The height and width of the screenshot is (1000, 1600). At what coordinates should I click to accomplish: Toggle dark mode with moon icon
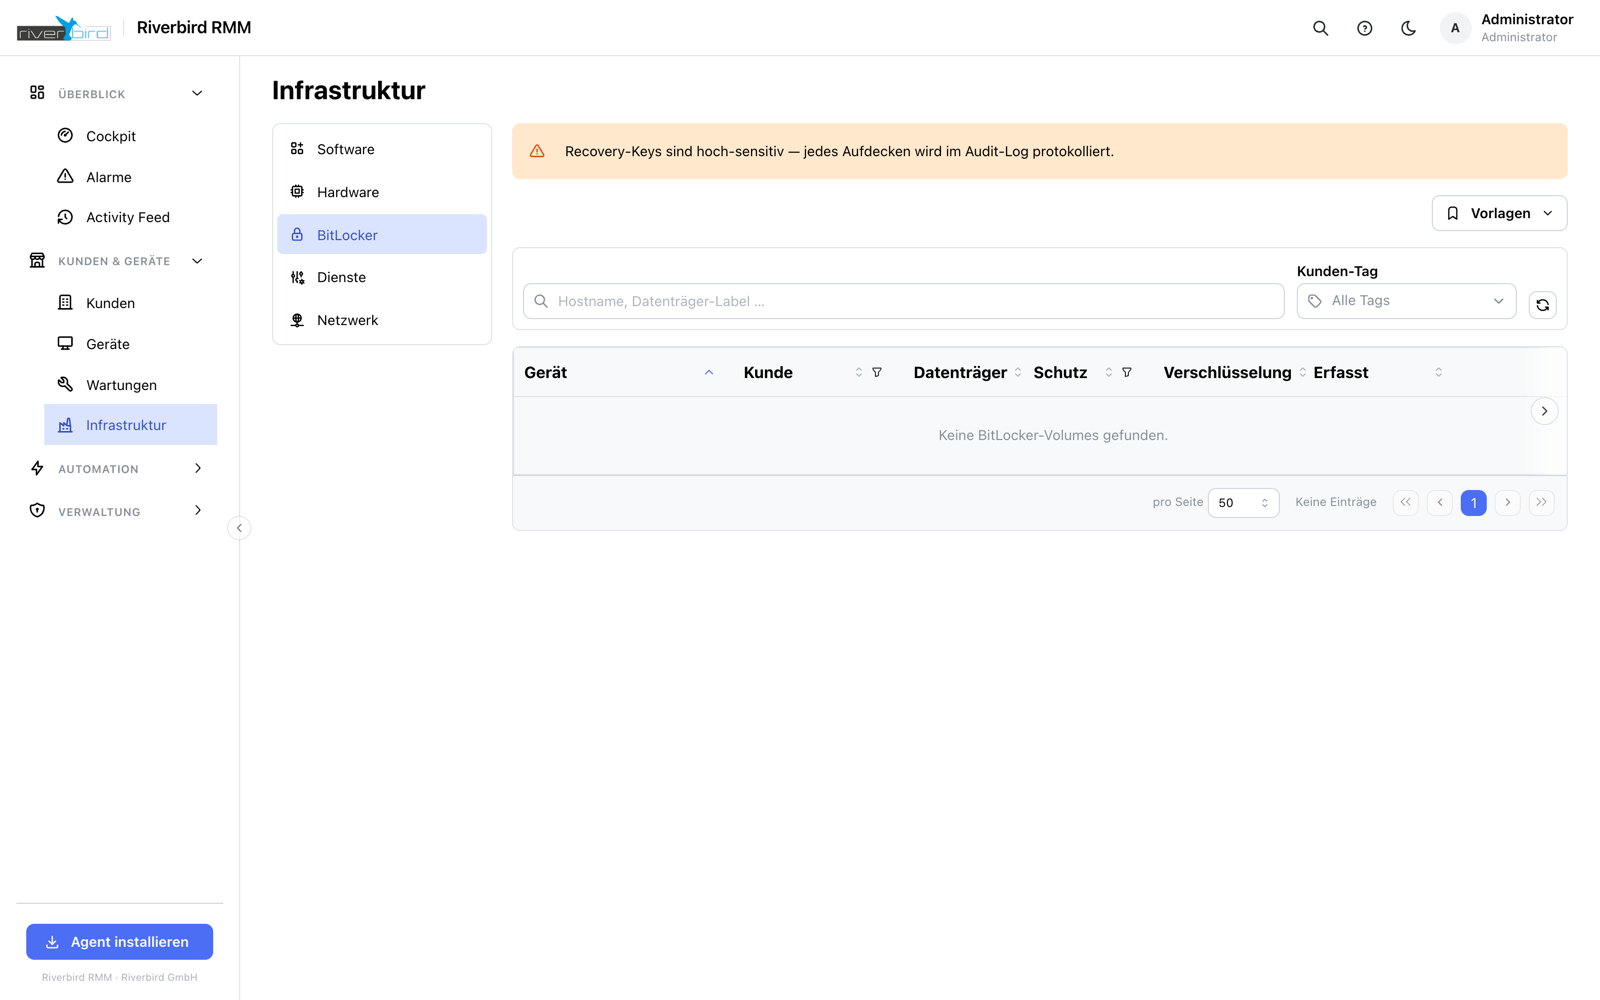[1408, 28]
